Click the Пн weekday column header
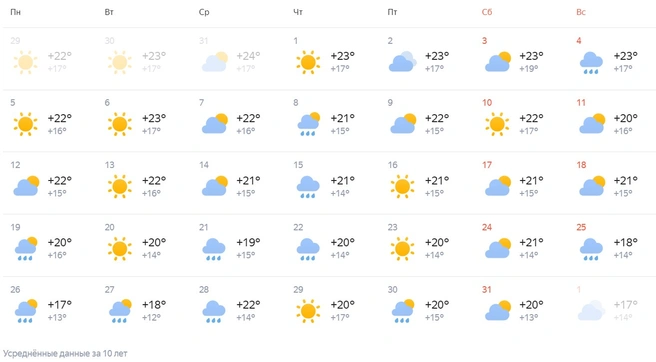Screen dimensions: 656x362 coord(15,12)
